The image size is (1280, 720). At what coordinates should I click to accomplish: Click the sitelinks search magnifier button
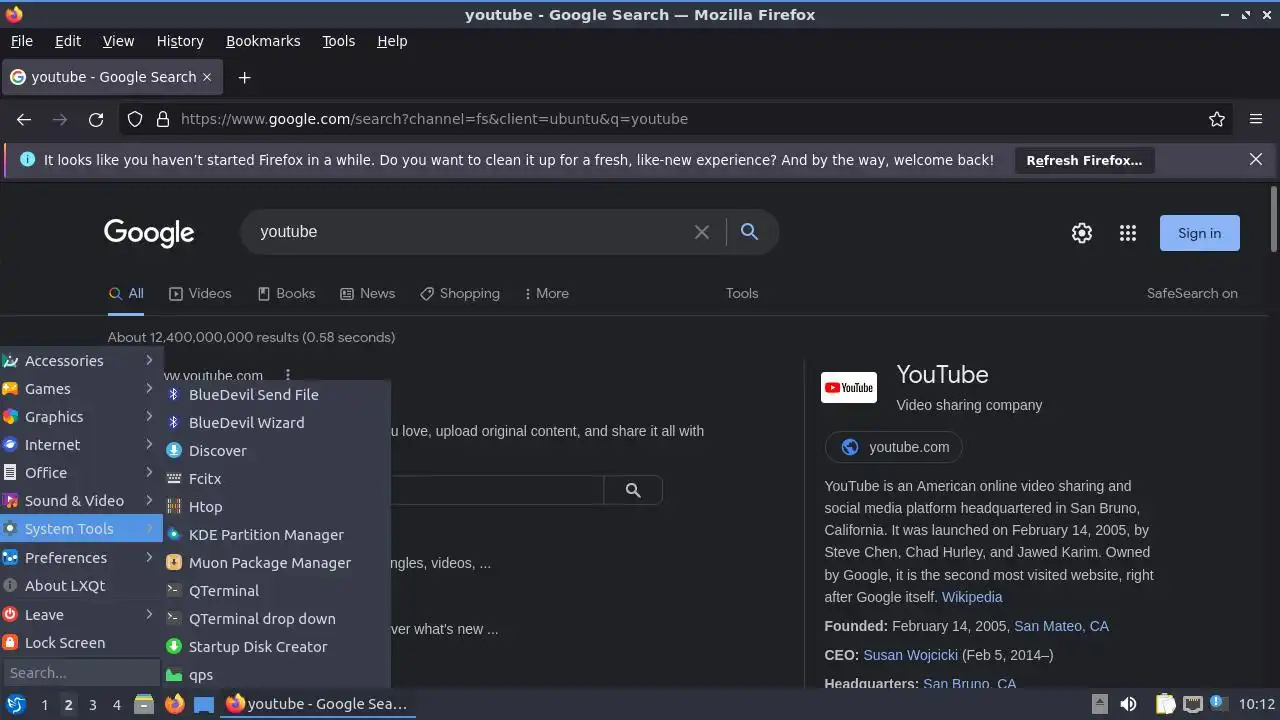633,490
